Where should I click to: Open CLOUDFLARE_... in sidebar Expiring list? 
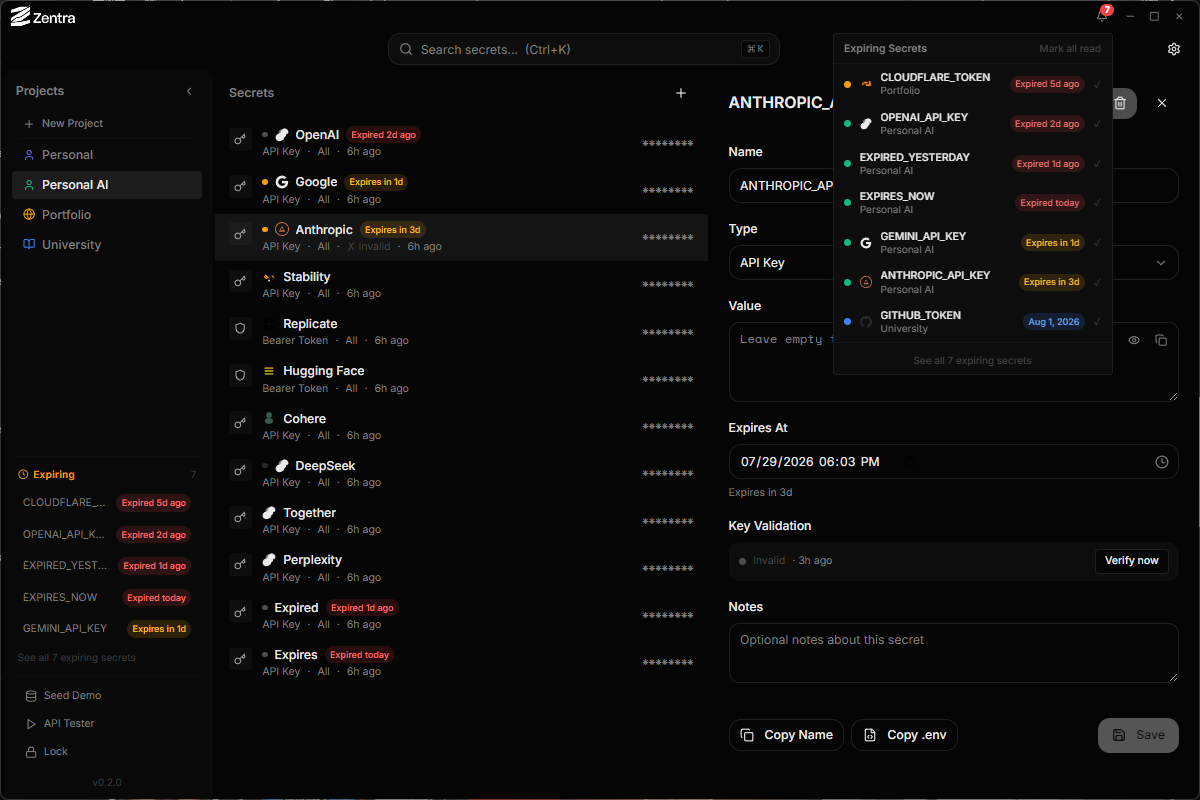(107, 503)
